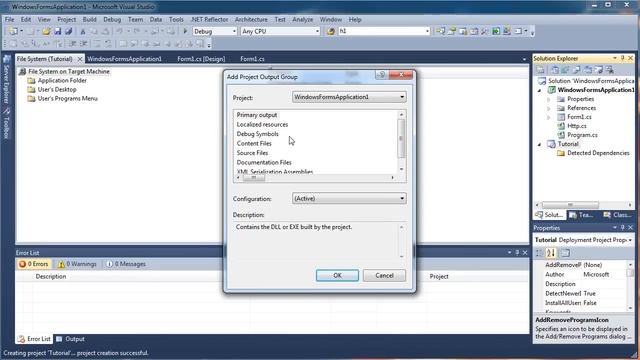Expand the References node

click(549, 108)
